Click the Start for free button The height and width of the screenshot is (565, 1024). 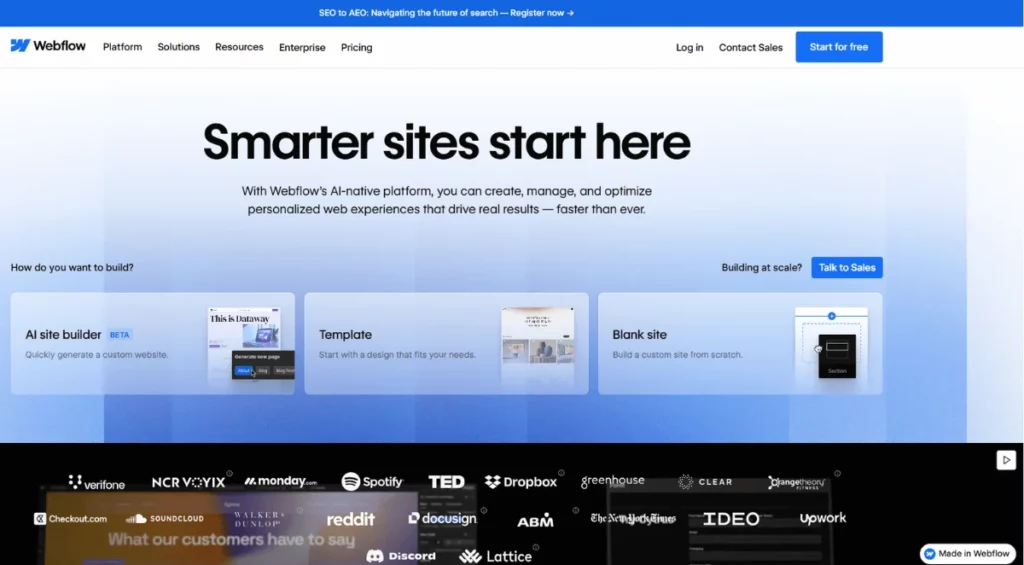[839, 47]
